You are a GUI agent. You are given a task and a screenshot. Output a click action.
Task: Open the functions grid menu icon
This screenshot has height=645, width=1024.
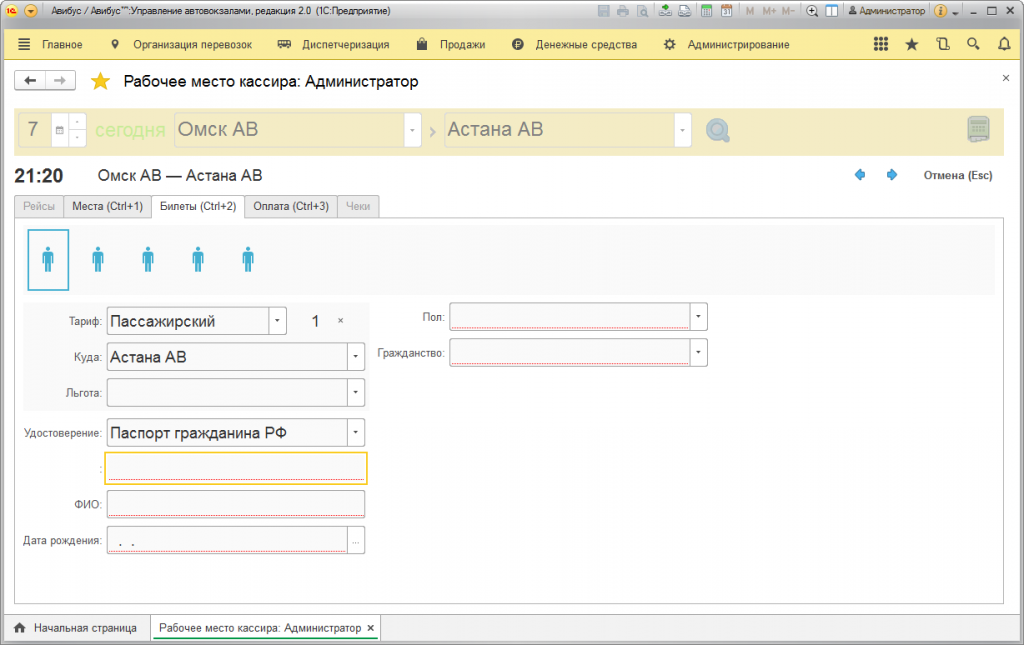pyautogui.click(x=881, y=44)
